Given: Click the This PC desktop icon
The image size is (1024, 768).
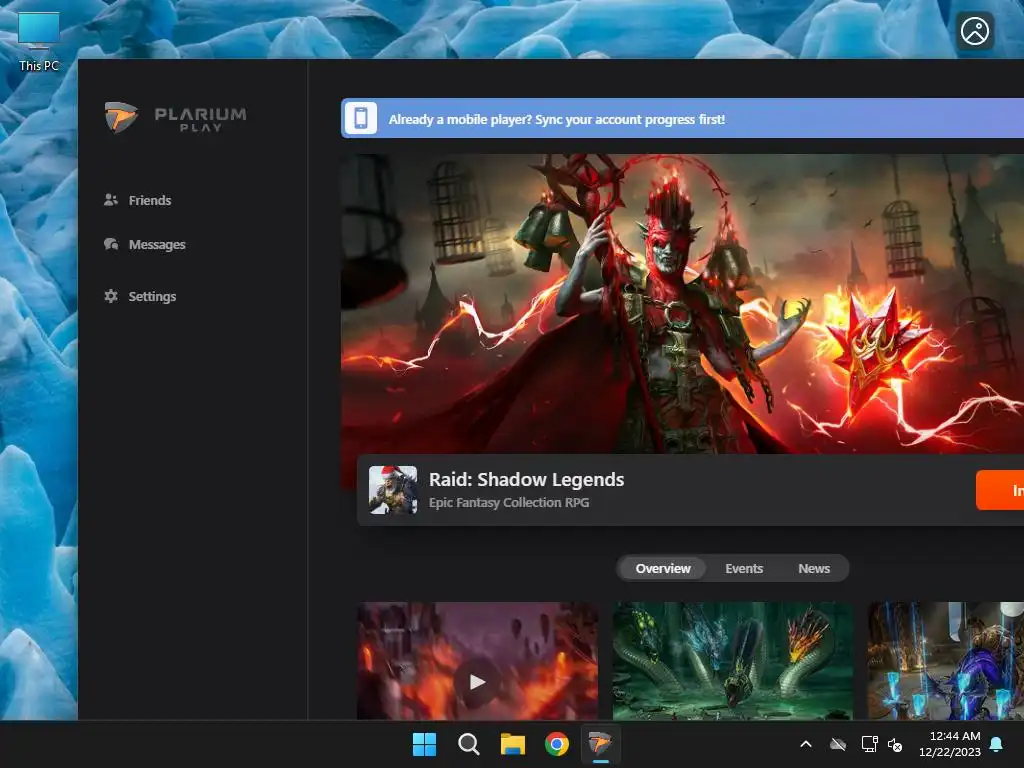Looking at the screenshot, I should pyautogui.click(x=39, y=41).
